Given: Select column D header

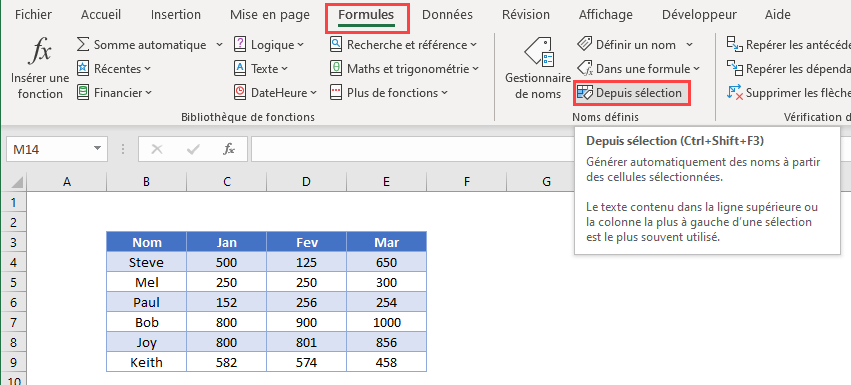Looking at the screenshot, I should (x=306, y=182).
